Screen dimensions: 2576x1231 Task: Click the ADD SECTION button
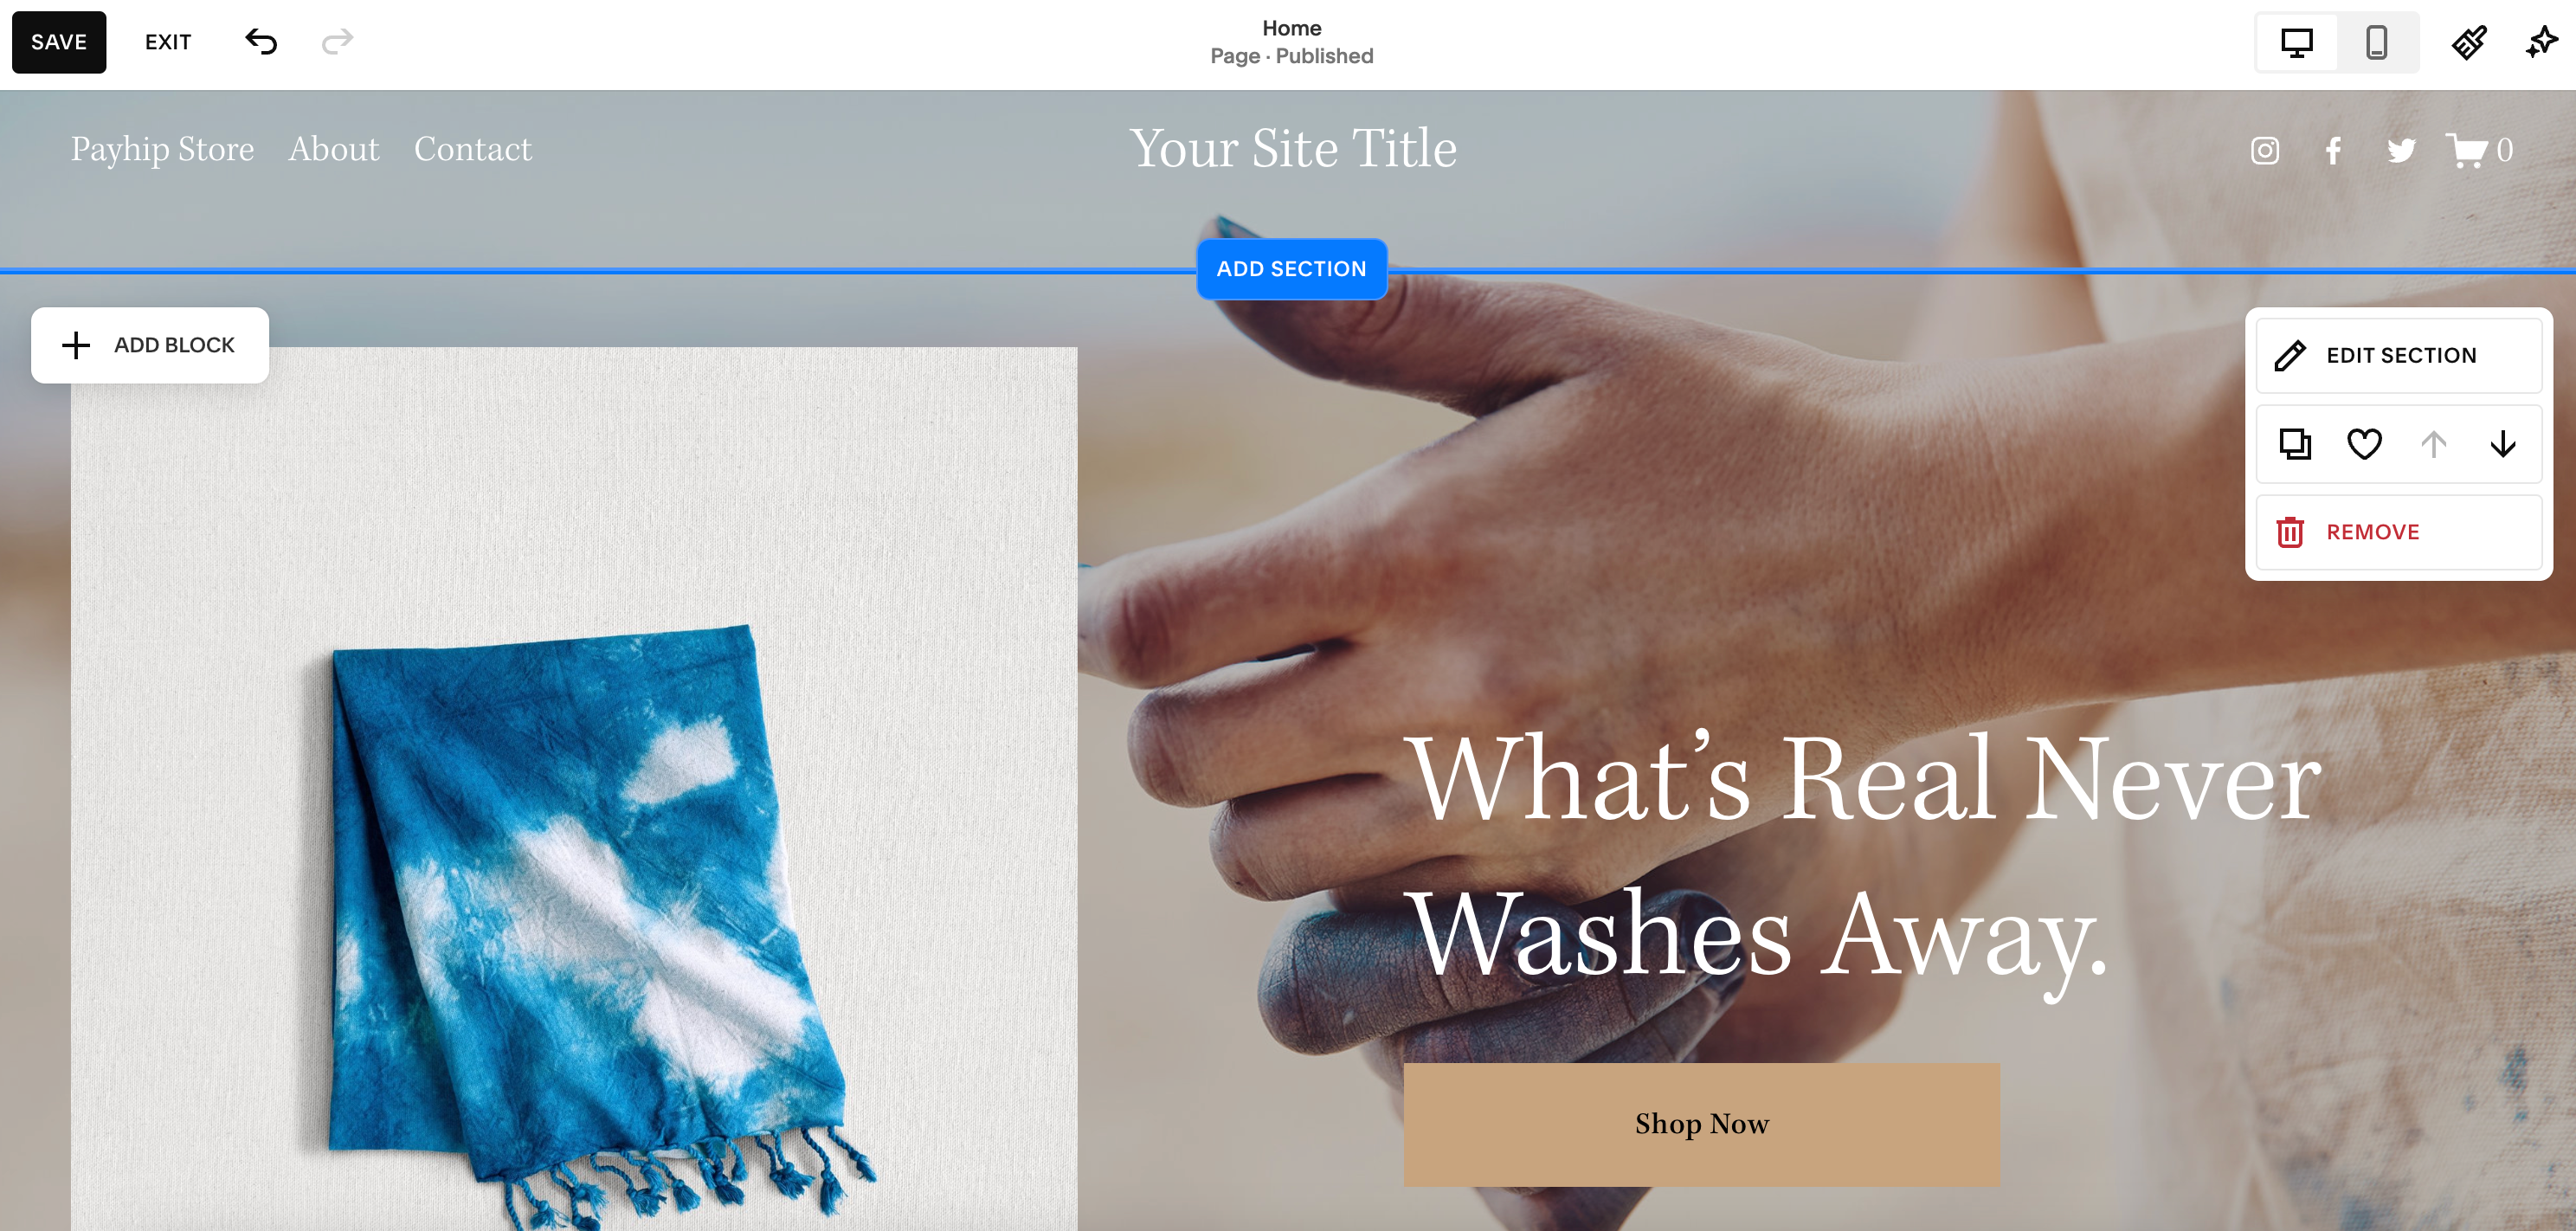pos(1291,269)
